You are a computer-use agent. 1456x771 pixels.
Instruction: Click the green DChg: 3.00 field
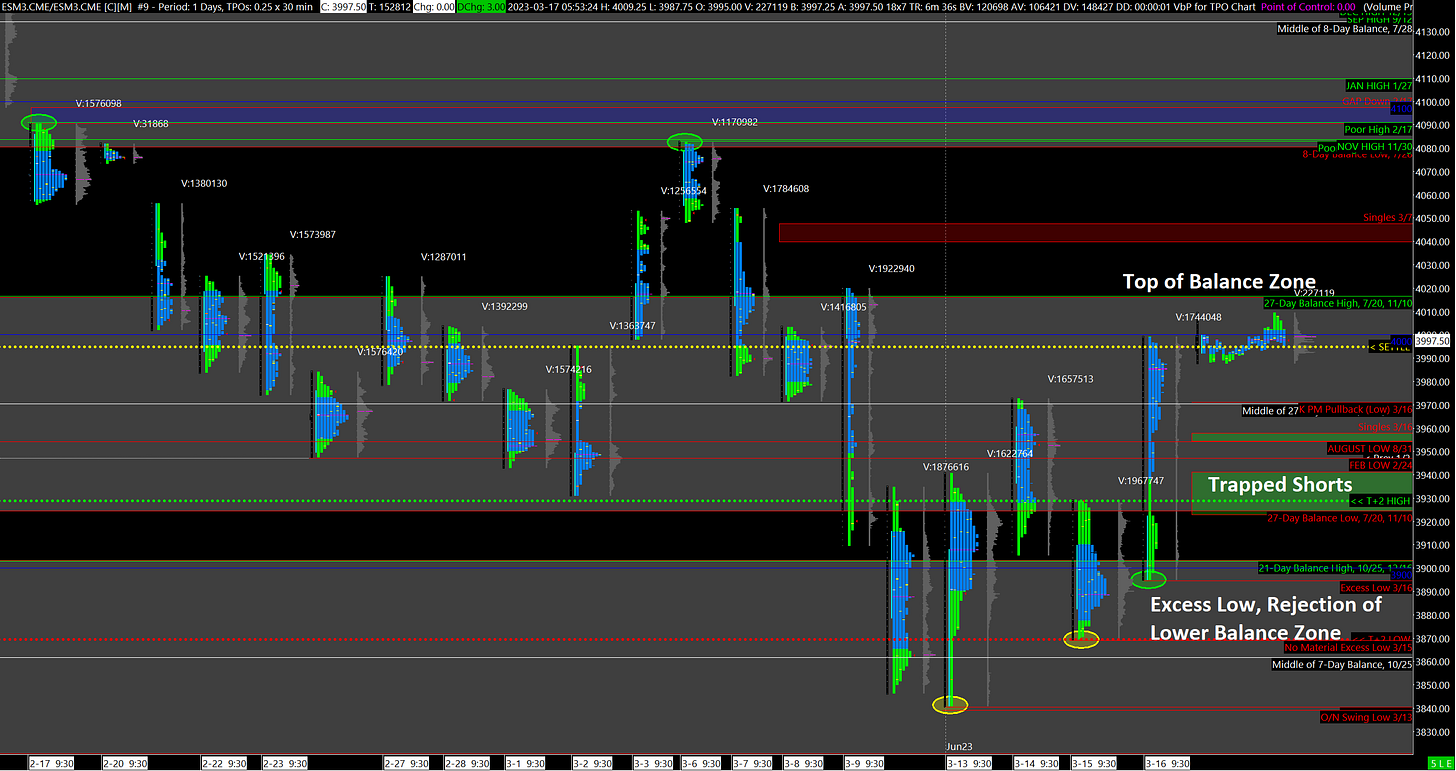(x=482, y=6)
